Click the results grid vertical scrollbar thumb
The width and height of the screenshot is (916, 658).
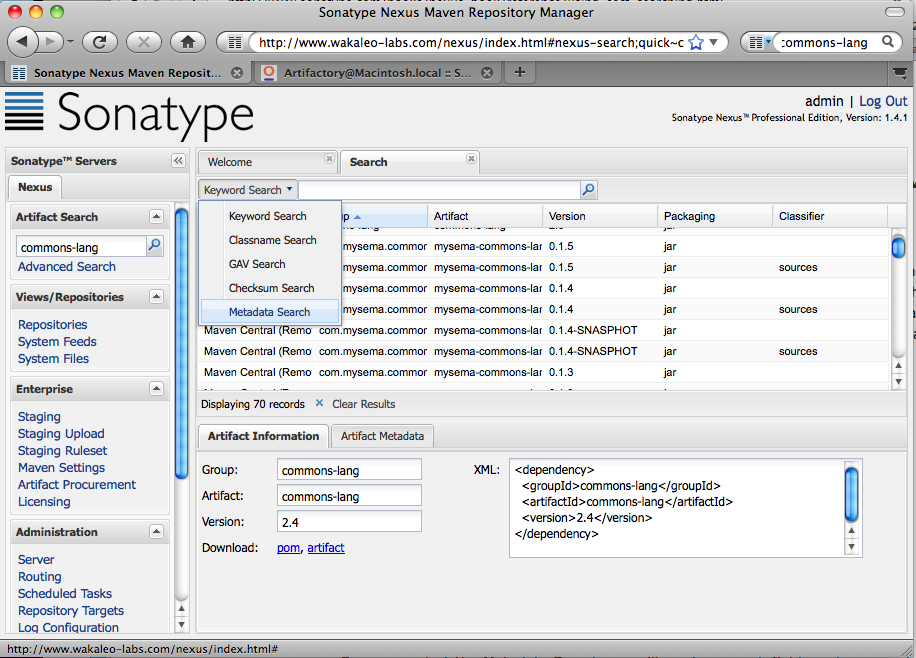pos(898,247)
